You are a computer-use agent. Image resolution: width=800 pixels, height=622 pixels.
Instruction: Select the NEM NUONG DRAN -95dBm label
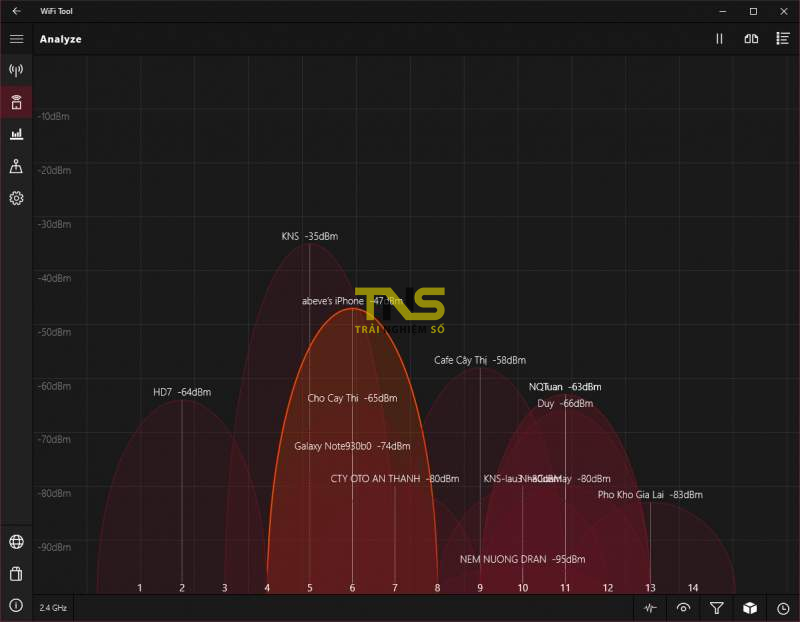click(x=522, y=559)
